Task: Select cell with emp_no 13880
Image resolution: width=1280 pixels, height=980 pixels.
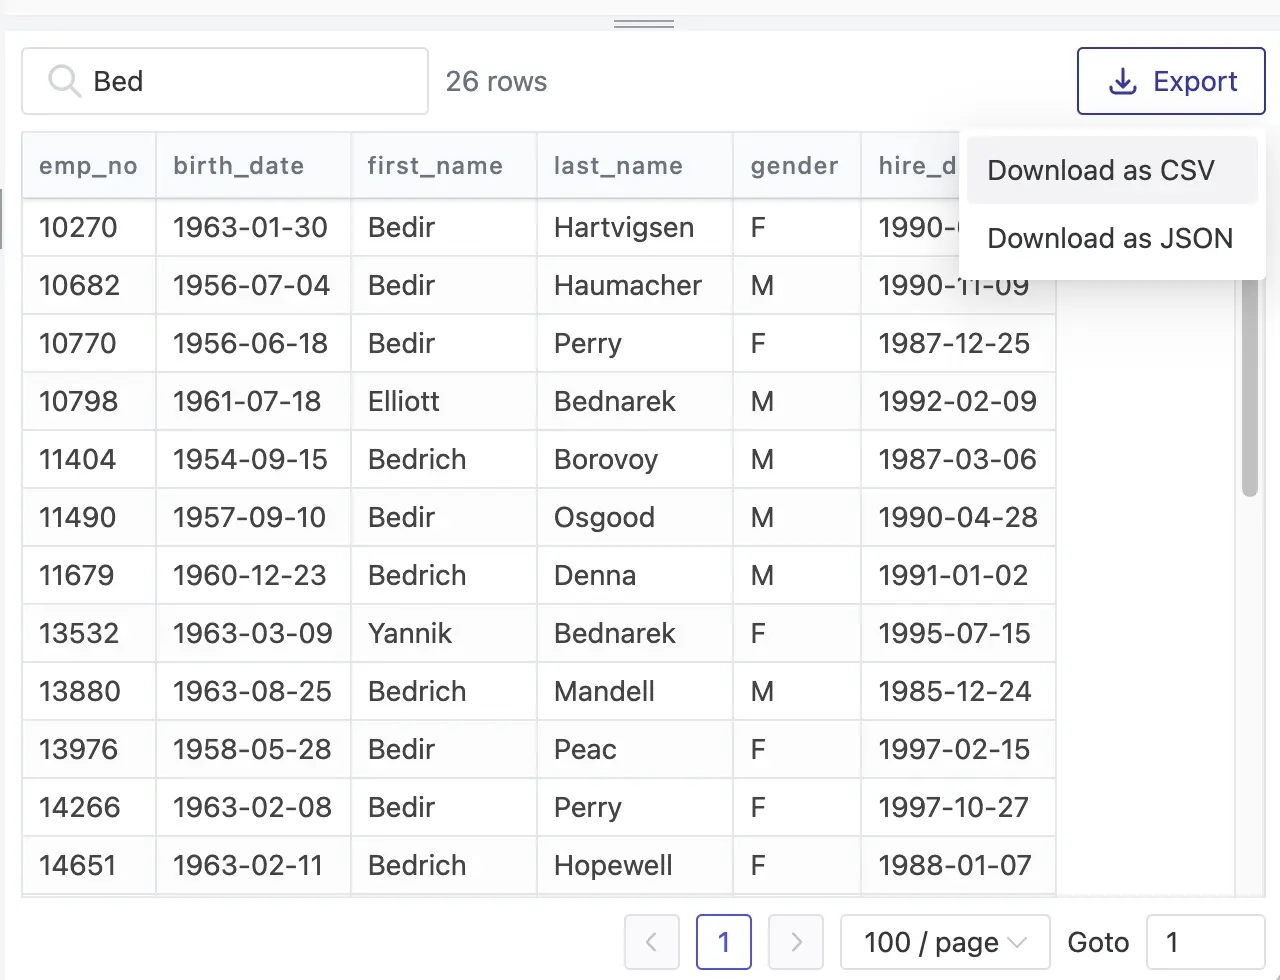Action: coord(89,691)
